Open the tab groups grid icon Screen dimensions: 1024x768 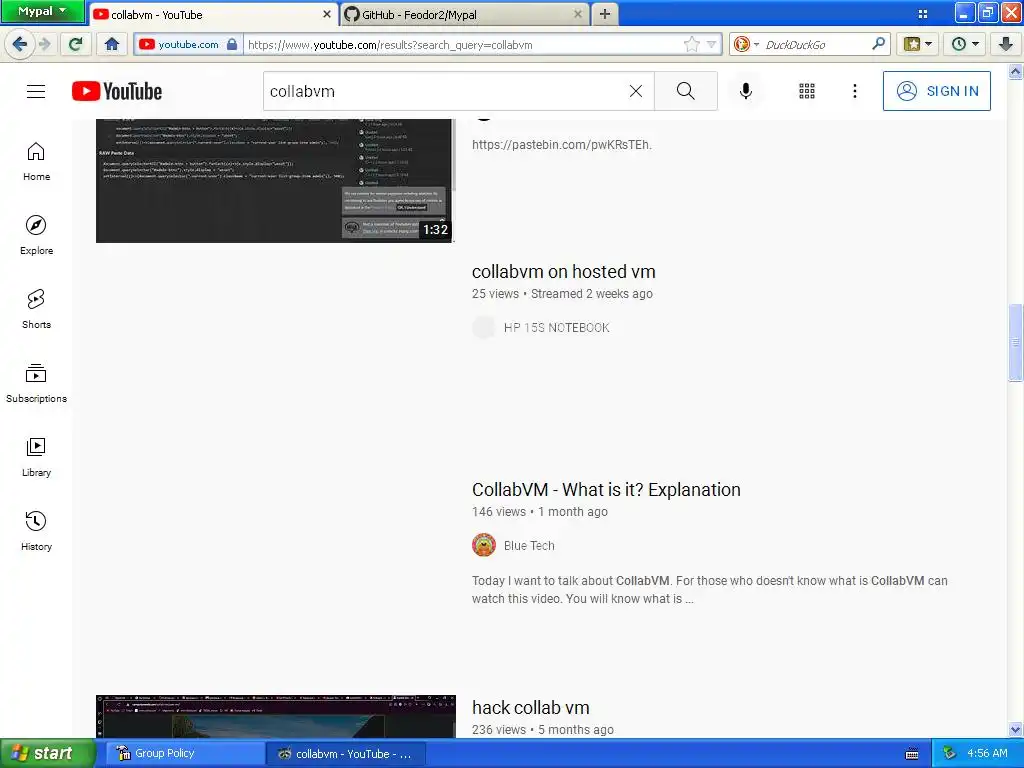coord(923,14)
